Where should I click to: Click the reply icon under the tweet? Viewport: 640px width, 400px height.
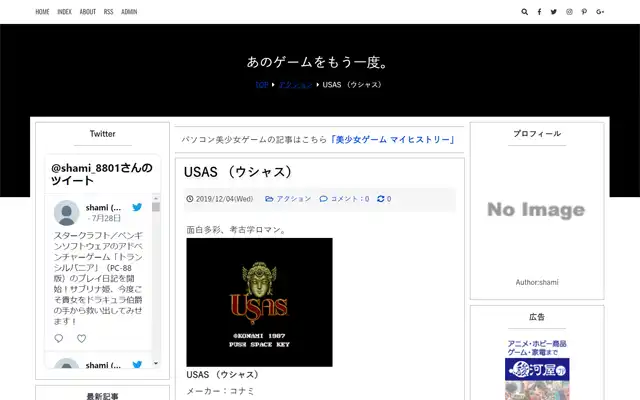tap(59, 338)
